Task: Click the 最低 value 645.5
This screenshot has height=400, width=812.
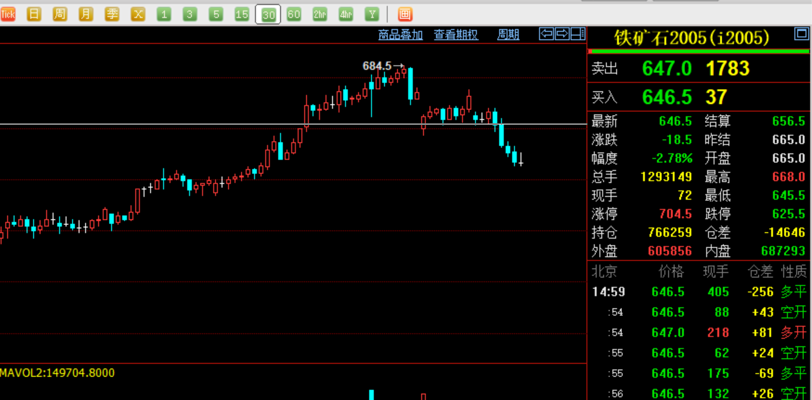Action: (x=789, y=195)
